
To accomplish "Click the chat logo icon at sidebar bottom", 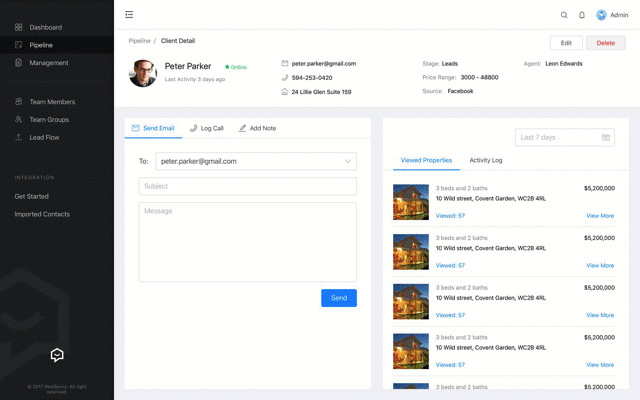I will tap(57, 355).
